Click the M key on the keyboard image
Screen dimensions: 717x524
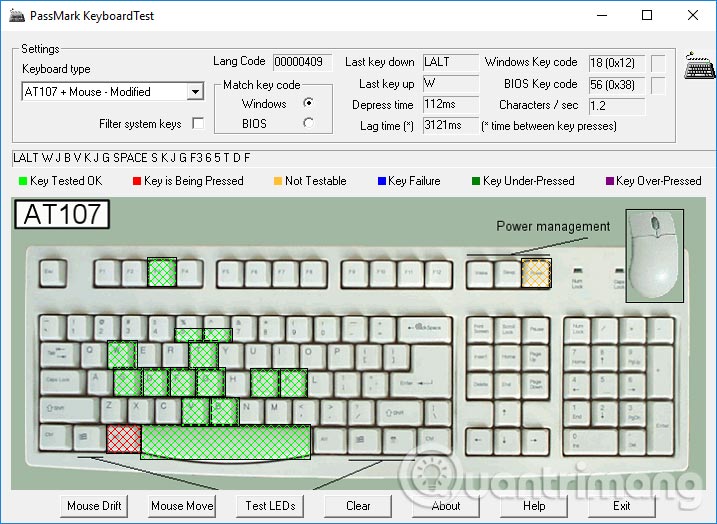(278, 410)
